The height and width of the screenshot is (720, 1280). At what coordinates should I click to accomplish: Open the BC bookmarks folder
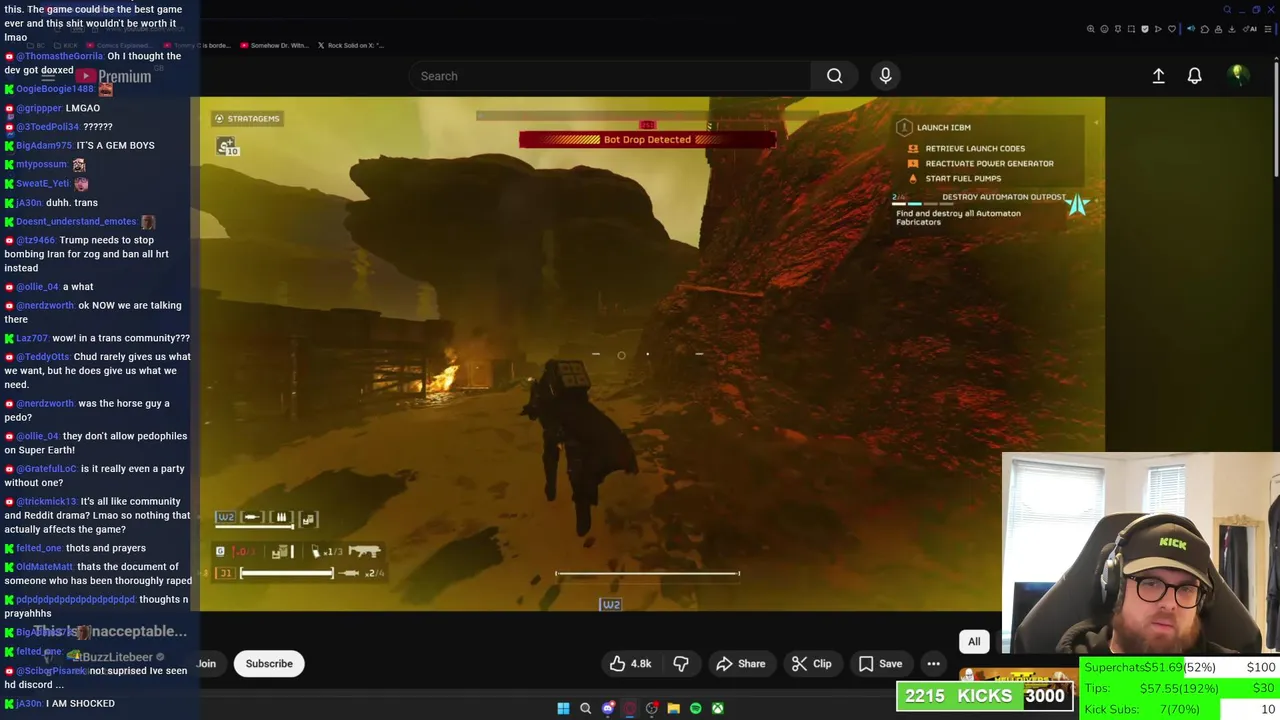coord(36,45)
